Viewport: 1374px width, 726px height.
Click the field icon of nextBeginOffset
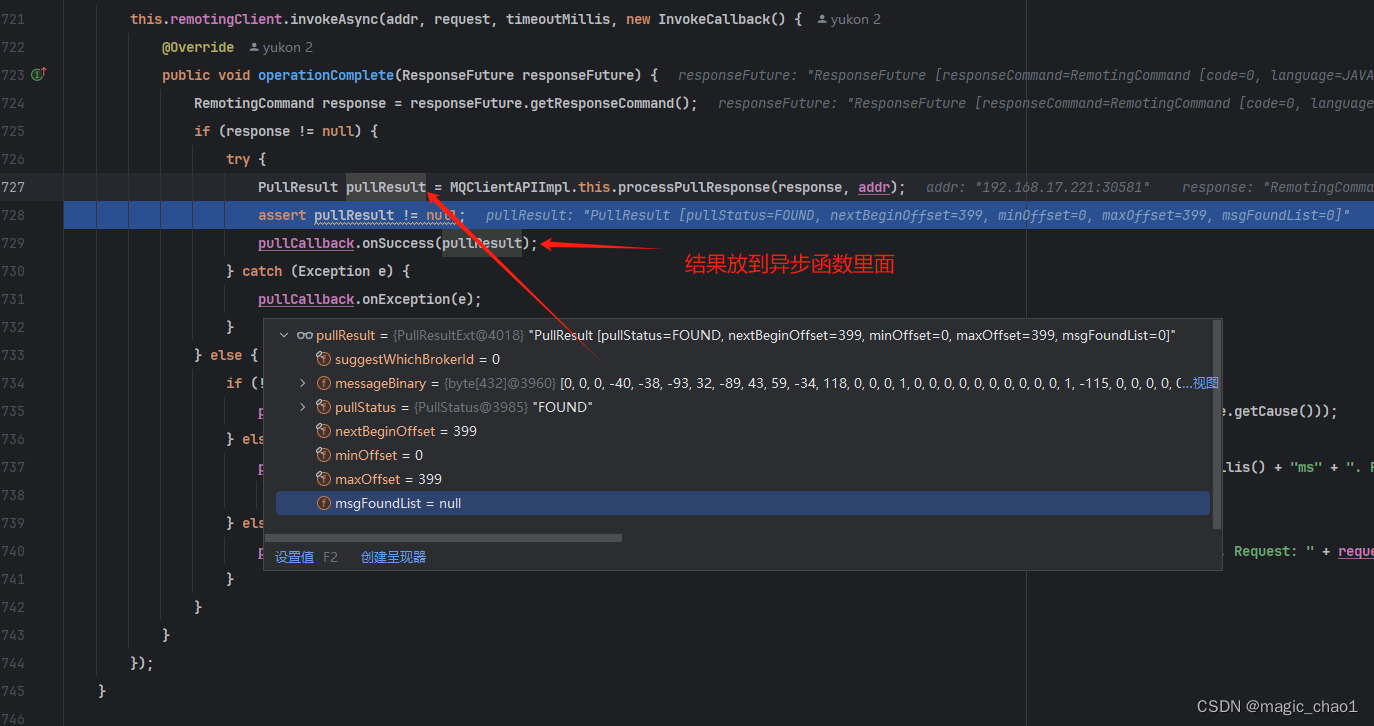coord(323,431)
